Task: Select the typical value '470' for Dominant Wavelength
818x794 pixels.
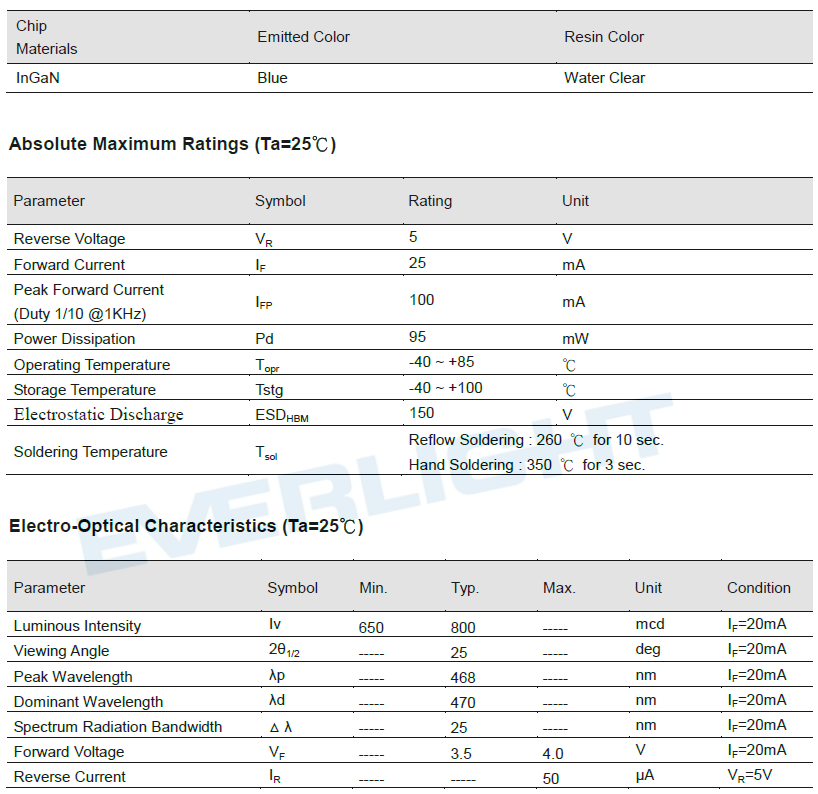Action: coord(463,703)
